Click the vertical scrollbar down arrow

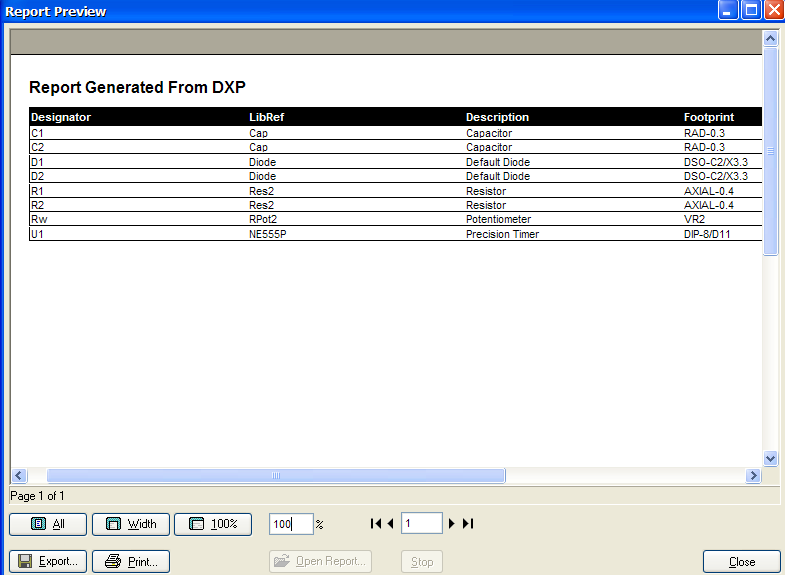pyautogui.click(x=770, y=458)
